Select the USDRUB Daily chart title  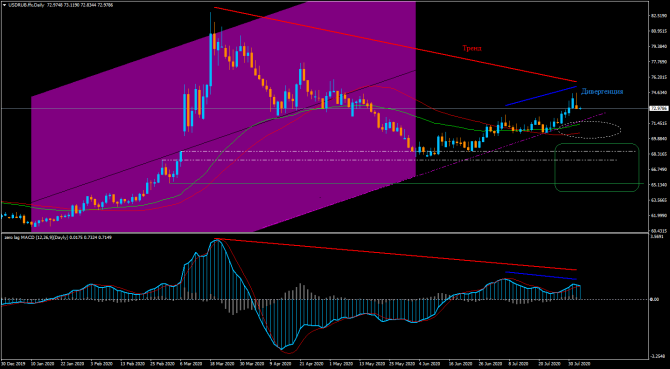click(22, 4)
